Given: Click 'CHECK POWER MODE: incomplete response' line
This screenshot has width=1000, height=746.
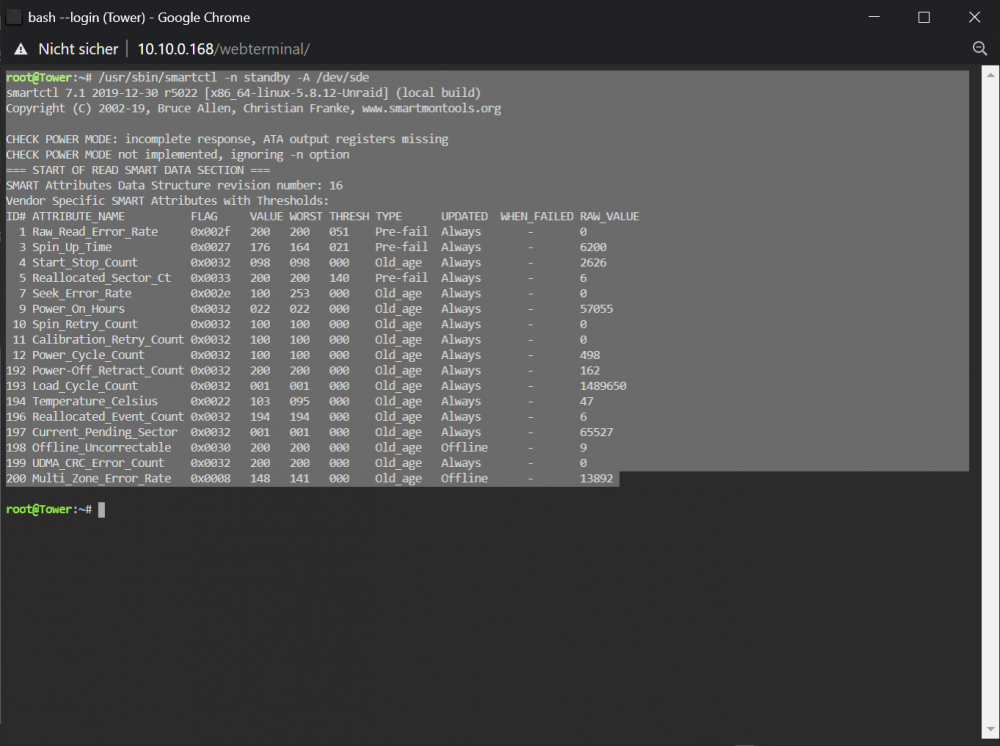Looking at the screenshot, I should click(x=227, y=139).
